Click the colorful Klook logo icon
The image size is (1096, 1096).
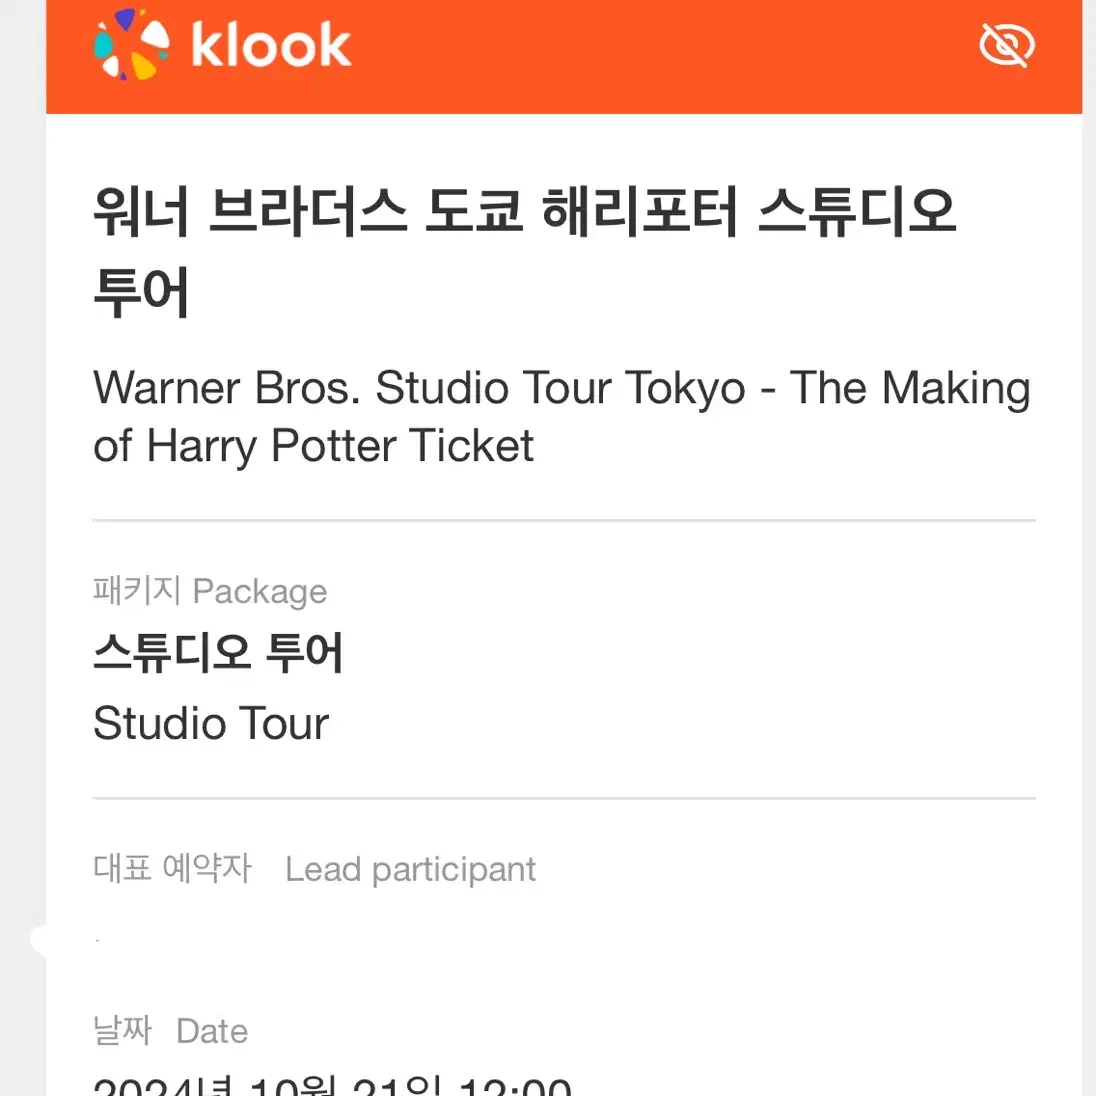[131, 45]
